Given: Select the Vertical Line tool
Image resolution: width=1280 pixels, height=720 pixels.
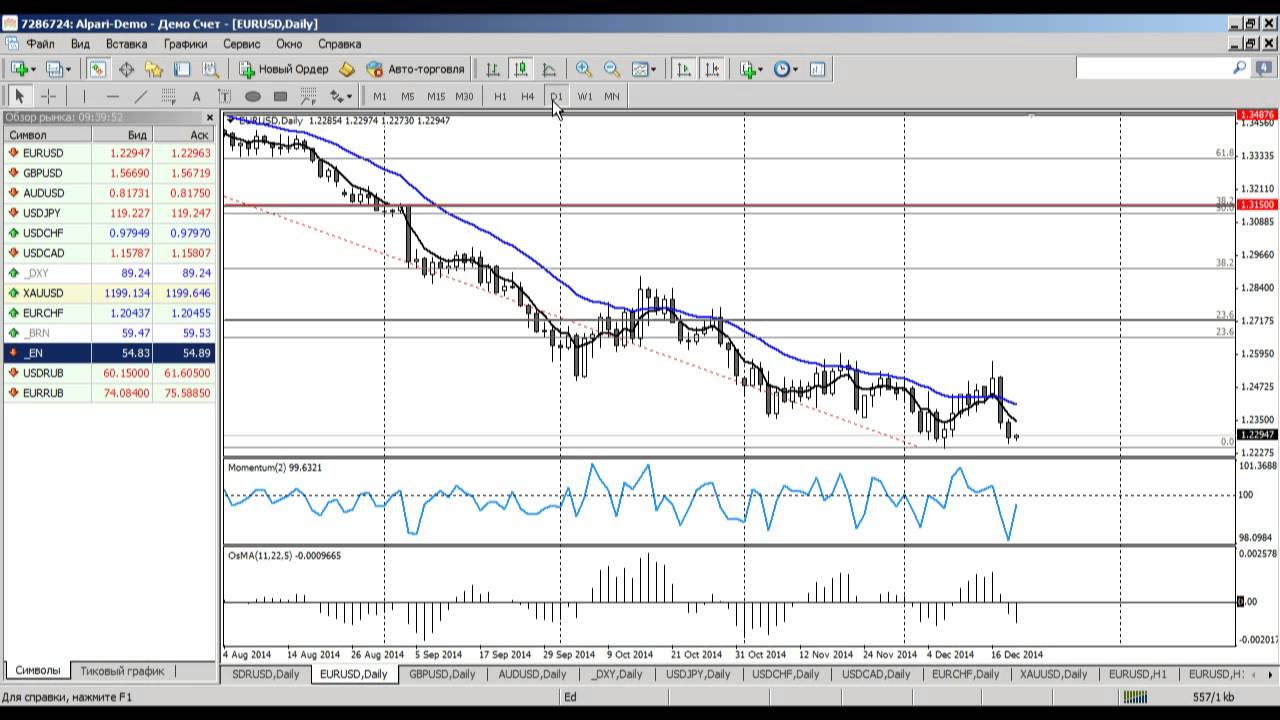Looking at the screenshot, I should pyautogui.click(x=84, y=96).
